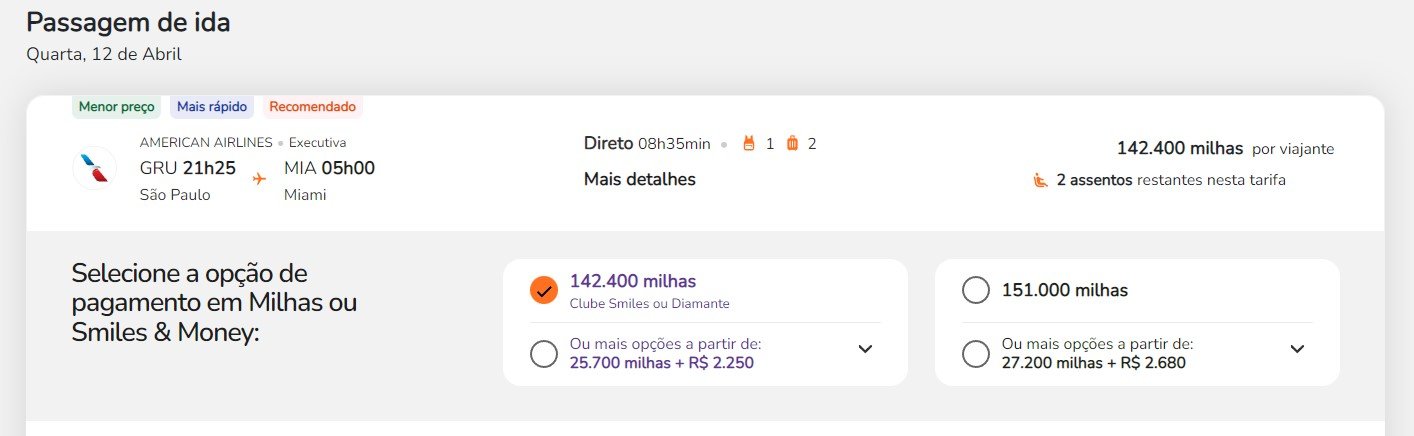Click the carry-on backpack baggage icon
Viewport: 1414px width, 436px height.
(748, 143)
